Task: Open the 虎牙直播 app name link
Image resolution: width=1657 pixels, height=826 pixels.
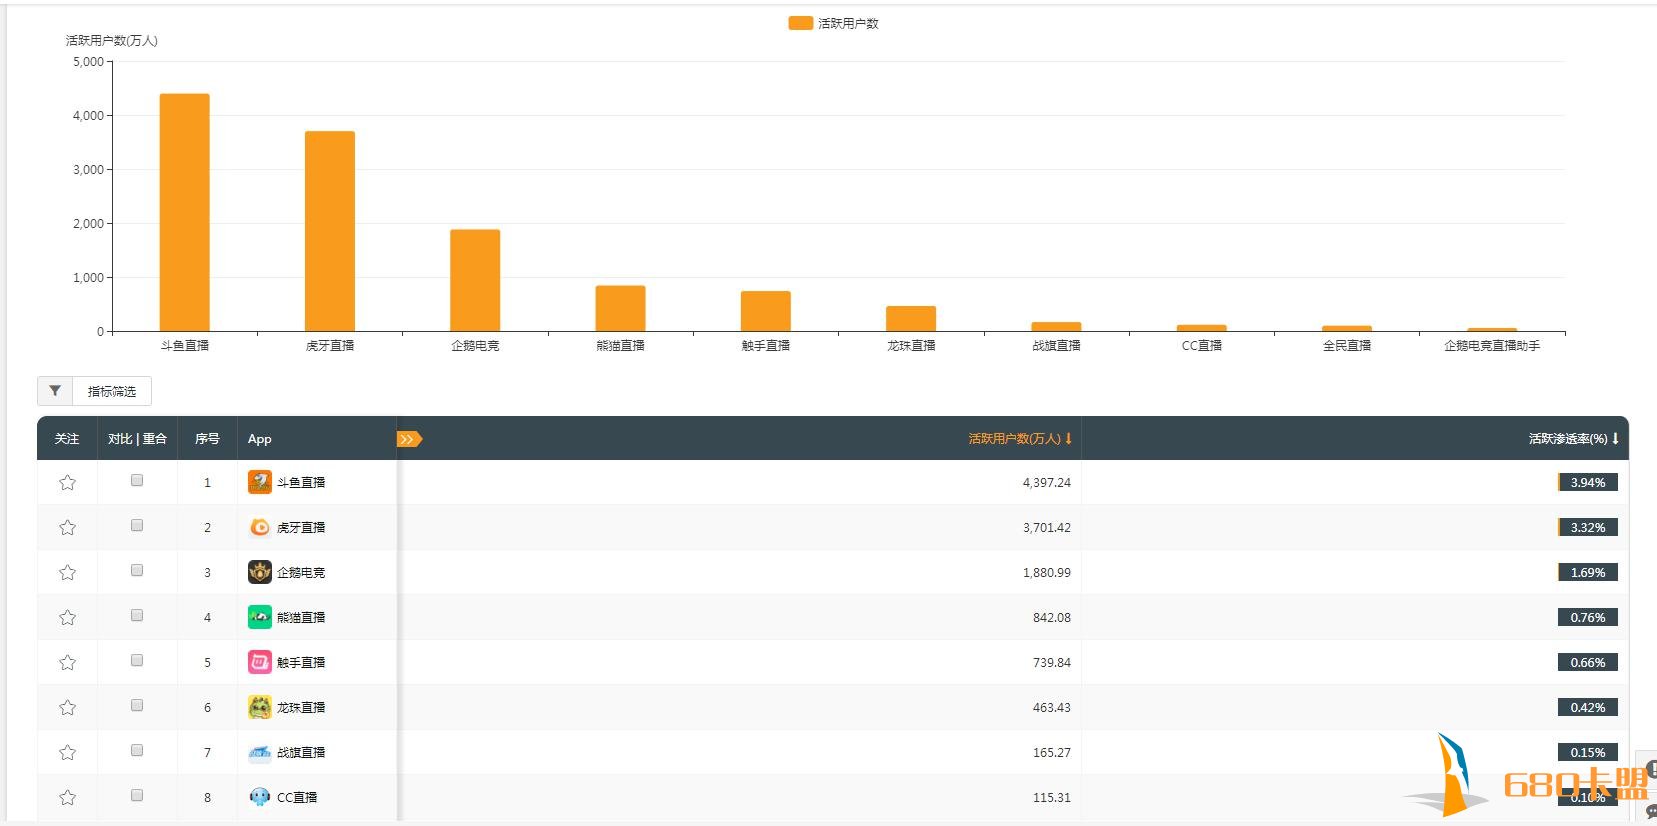Action: (x=301, y=527)
